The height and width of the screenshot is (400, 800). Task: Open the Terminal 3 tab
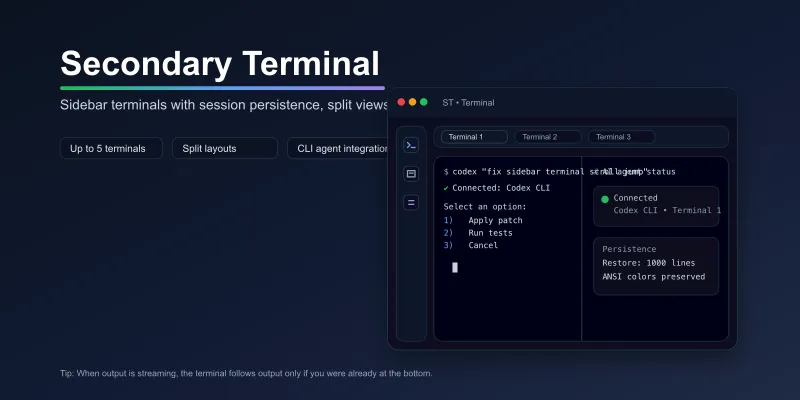621,137
